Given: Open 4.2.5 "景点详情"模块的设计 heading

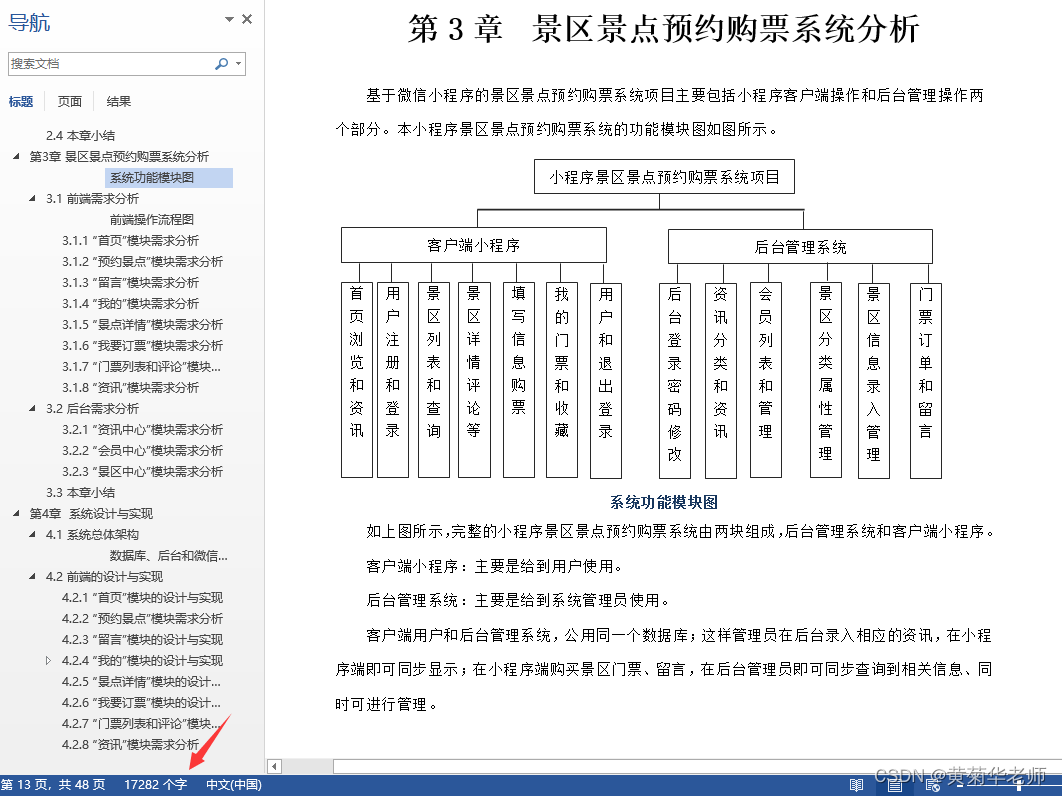Looking at the screenshot, I should (142, 682).
